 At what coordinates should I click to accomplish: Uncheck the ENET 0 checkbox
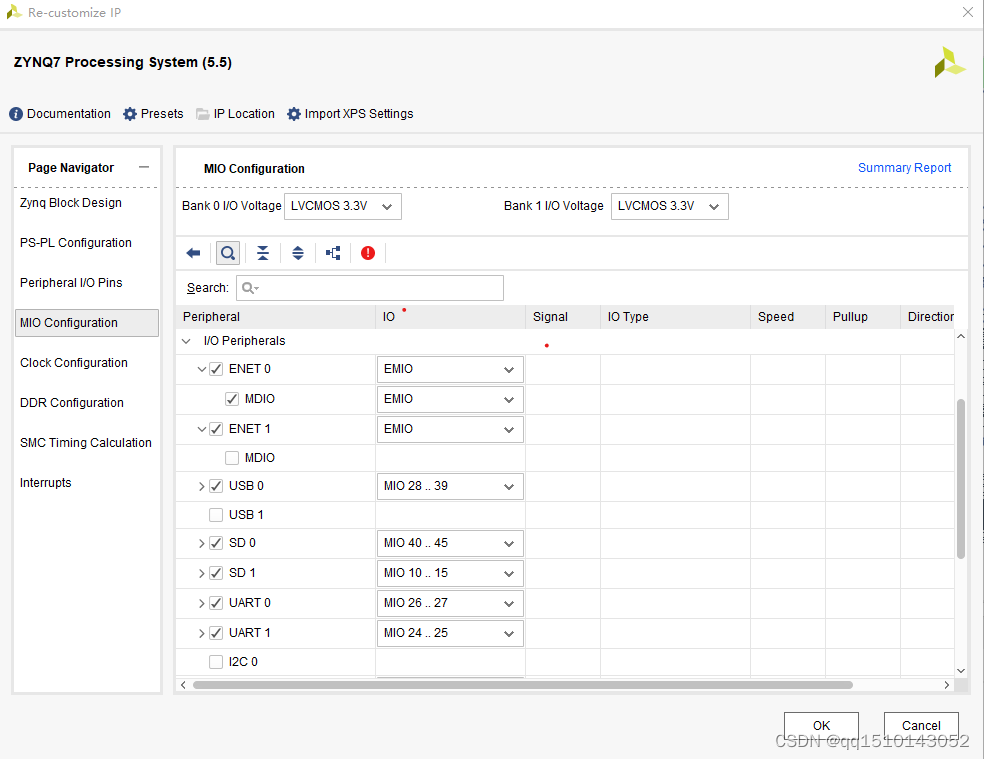tap(216, 369)
